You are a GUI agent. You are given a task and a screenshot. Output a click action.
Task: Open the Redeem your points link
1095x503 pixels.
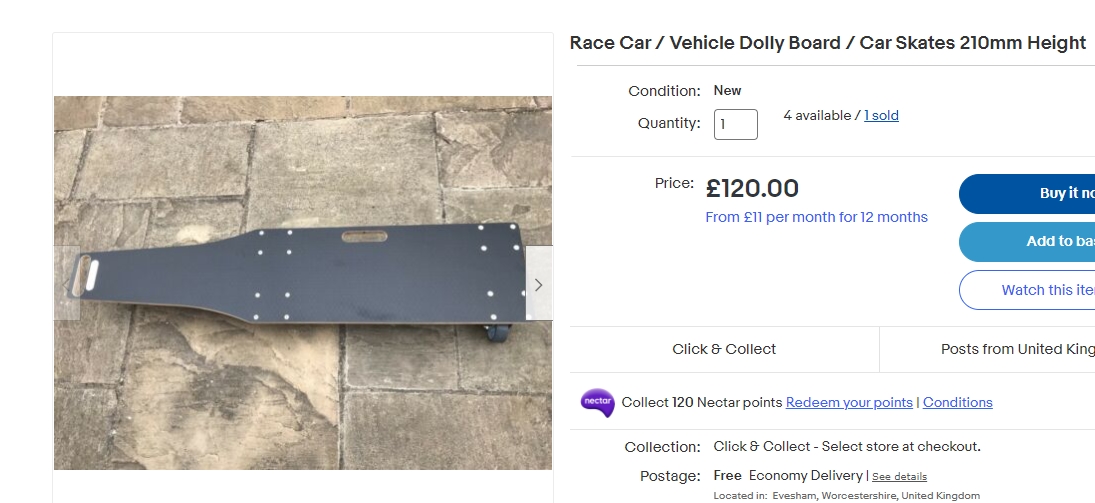point(849,402)
